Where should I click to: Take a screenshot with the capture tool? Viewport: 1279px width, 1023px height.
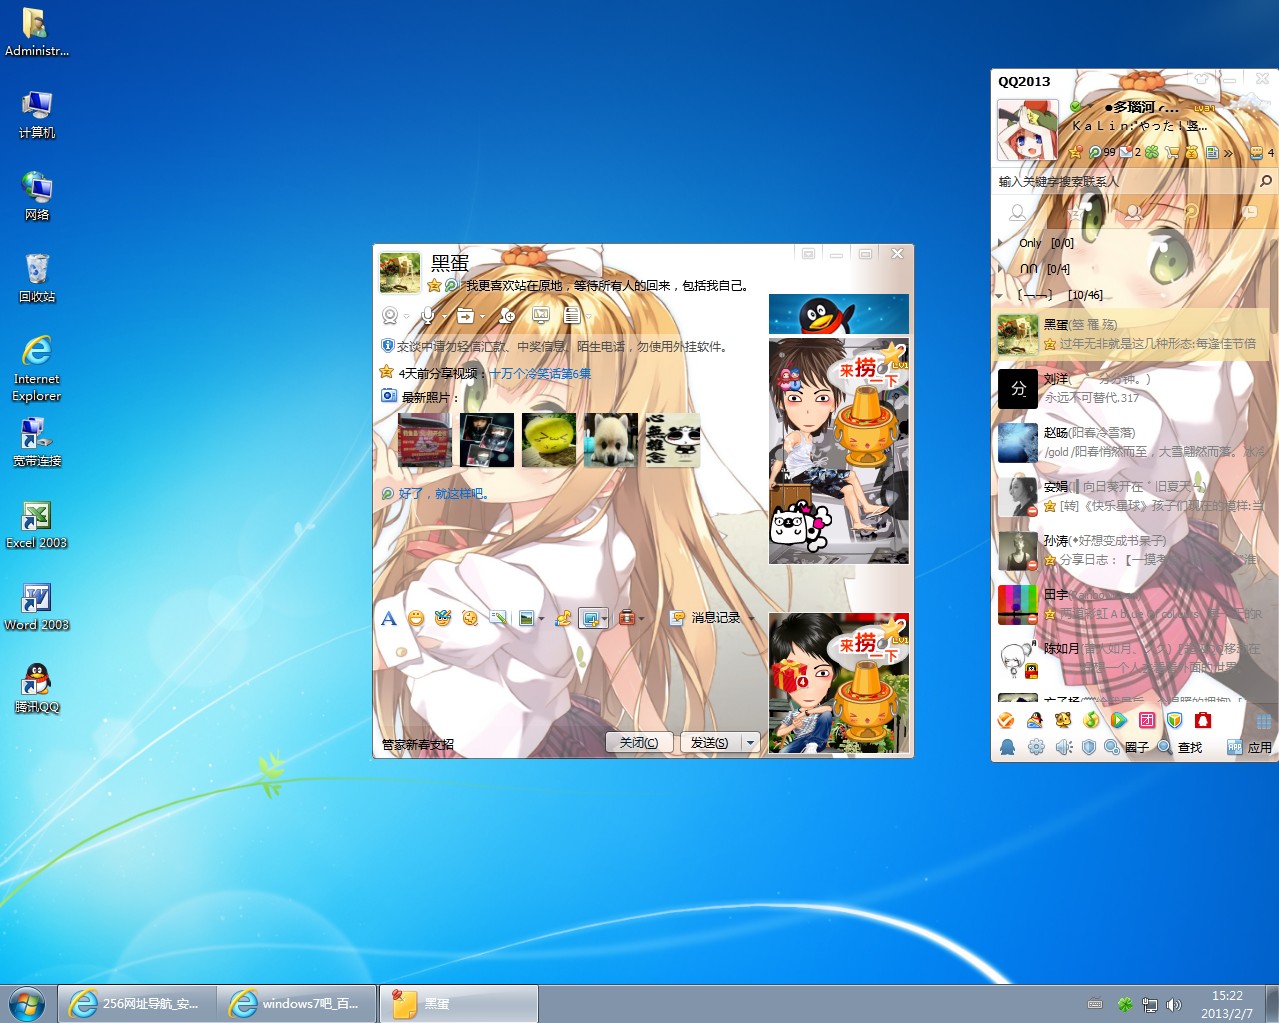(x=590, y=618)
